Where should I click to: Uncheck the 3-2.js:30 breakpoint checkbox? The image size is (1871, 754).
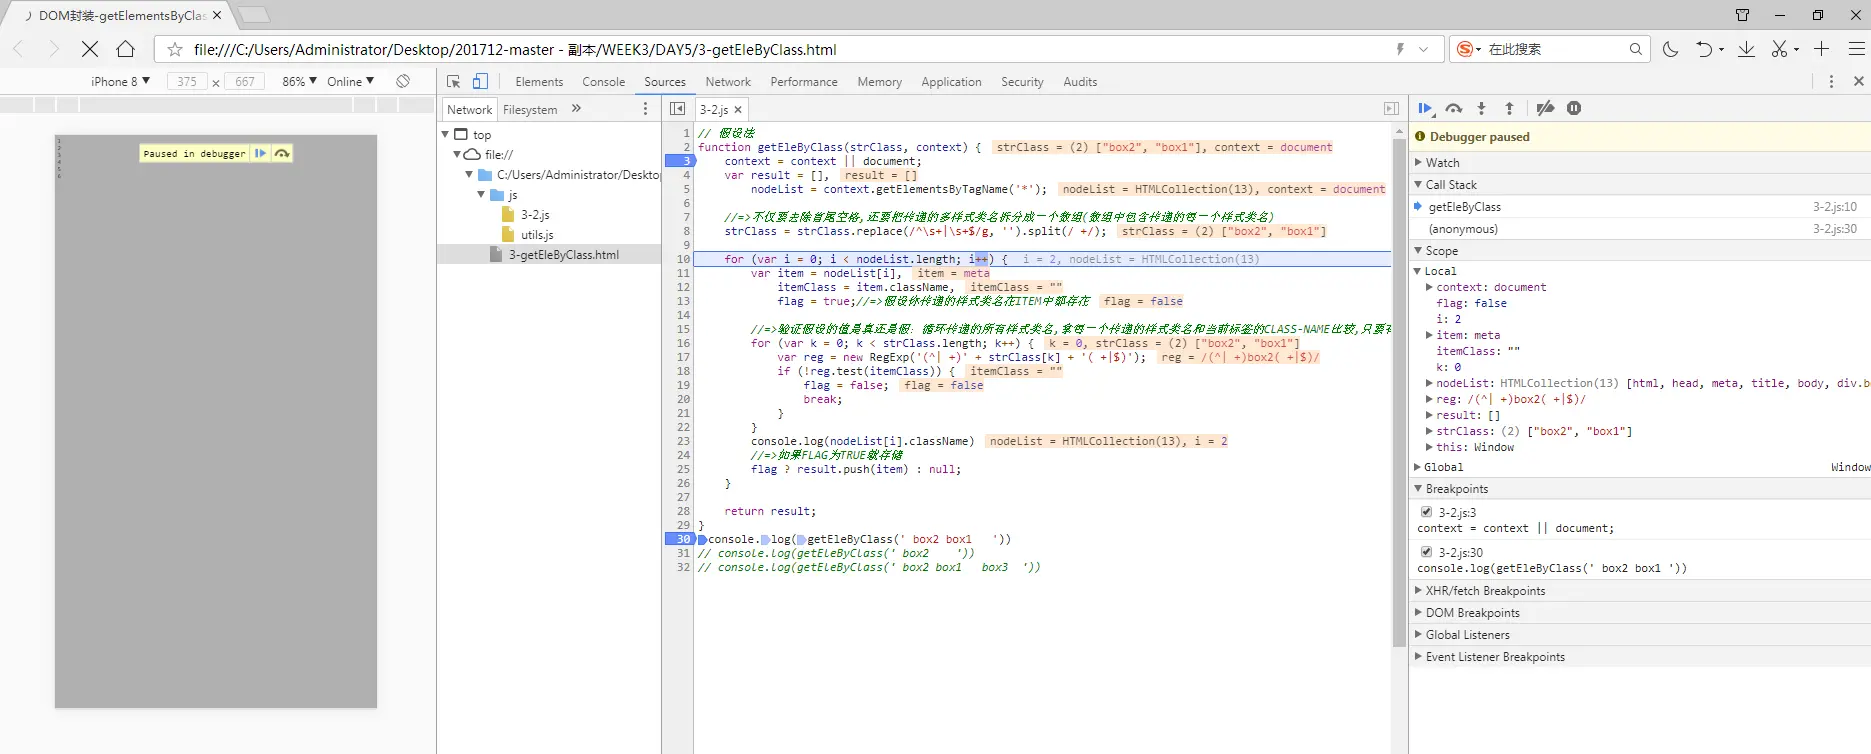tap(1427, 552)
